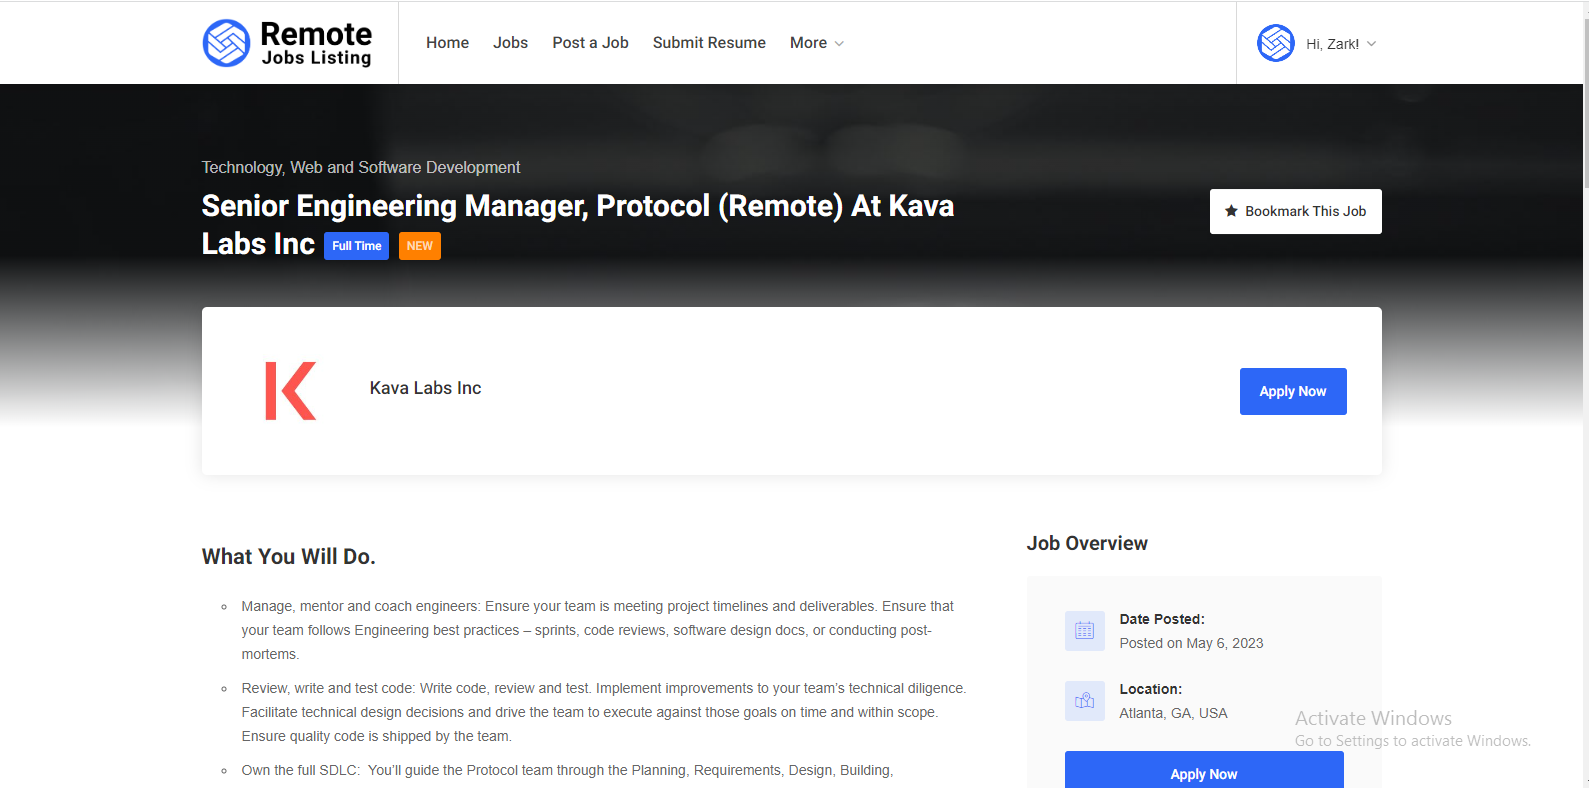Click Apply Now in the company card

pos(1293,391)
